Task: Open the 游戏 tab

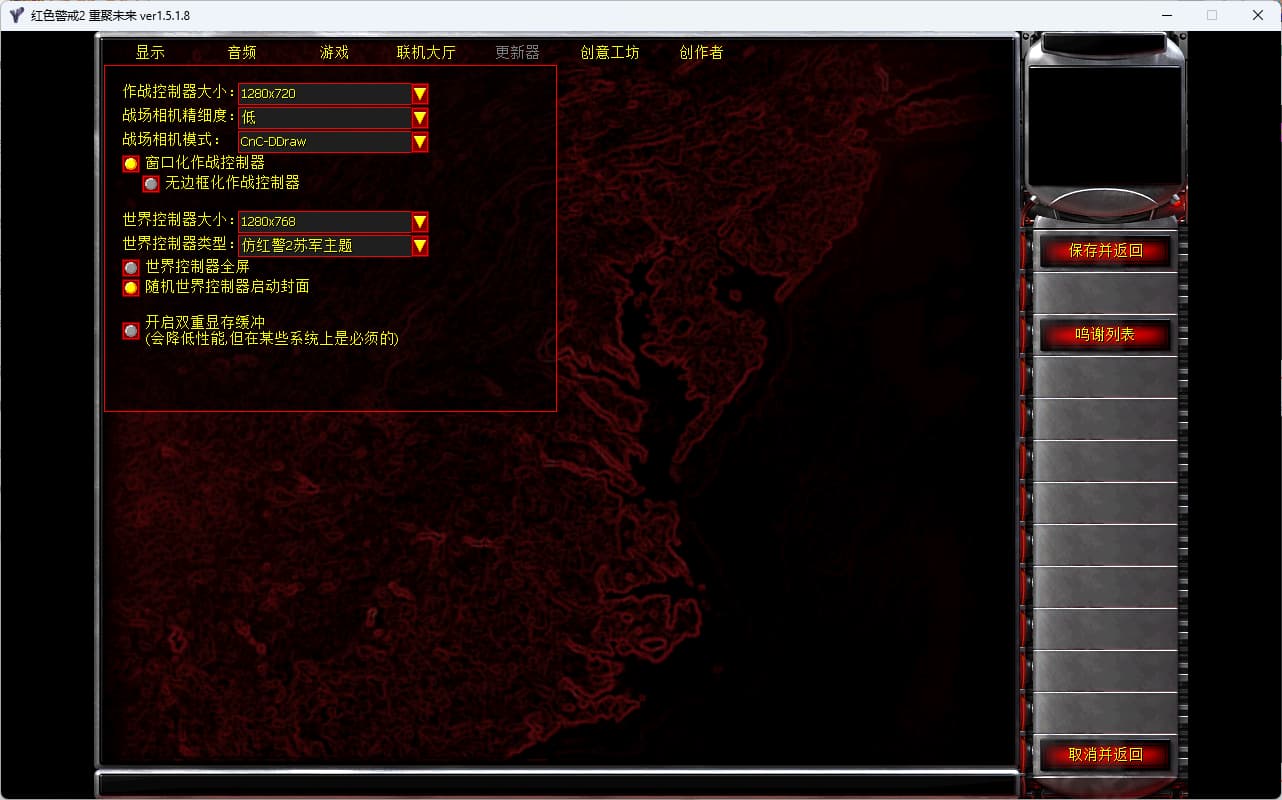Action: [x=334, y=53]
